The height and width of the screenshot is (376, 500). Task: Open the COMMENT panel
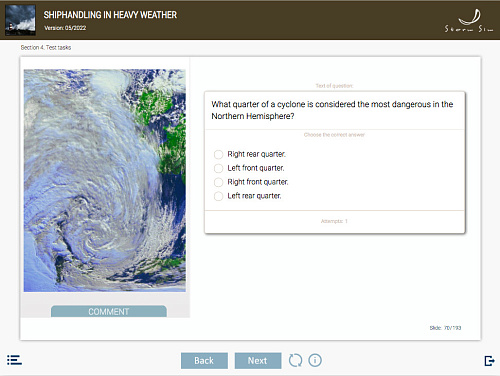(109, 311)
